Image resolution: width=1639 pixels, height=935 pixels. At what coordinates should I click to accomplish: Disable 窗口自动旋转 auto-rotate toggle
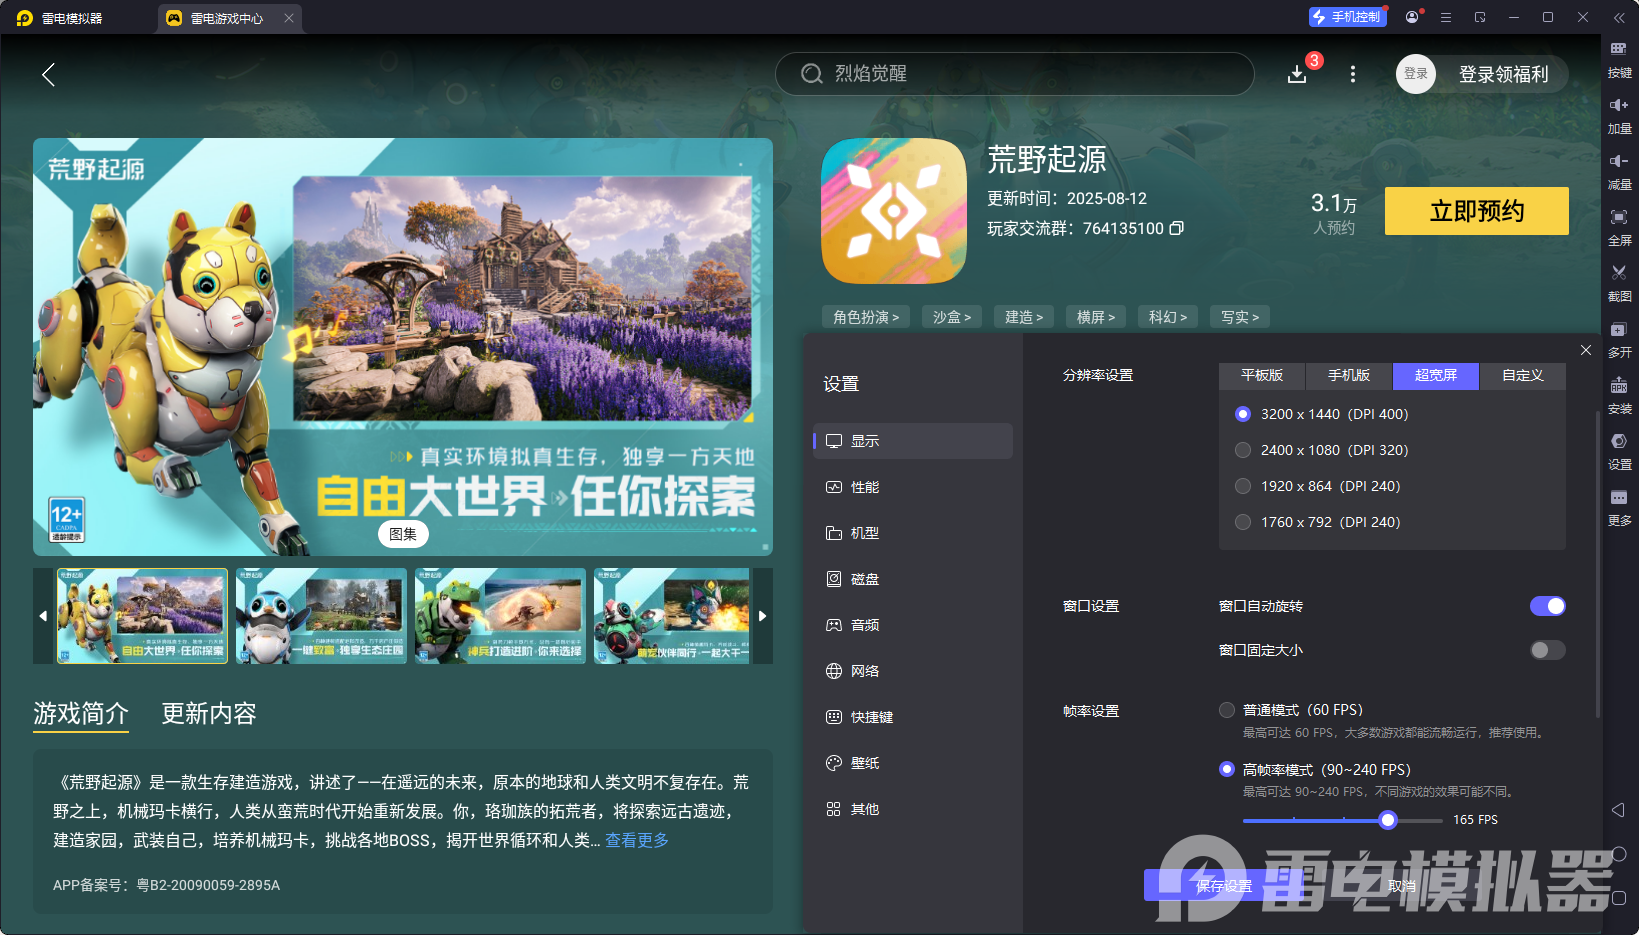(1548, 606)
